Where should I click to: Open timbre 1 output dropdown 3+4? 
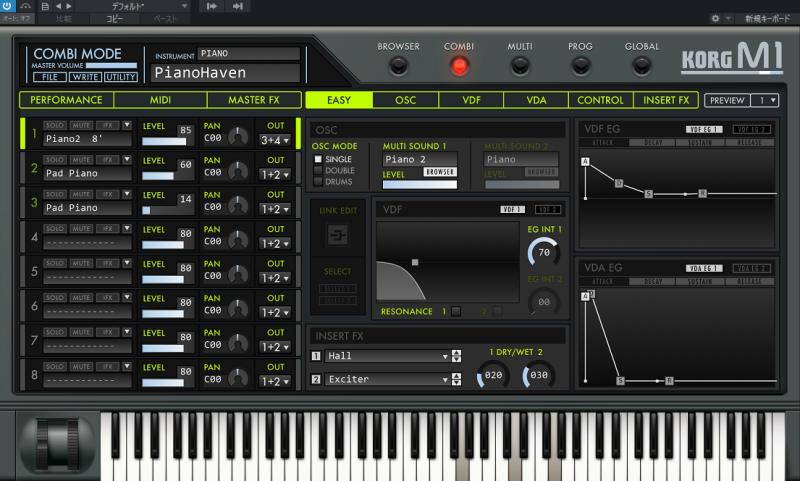(x=275, y=141)
